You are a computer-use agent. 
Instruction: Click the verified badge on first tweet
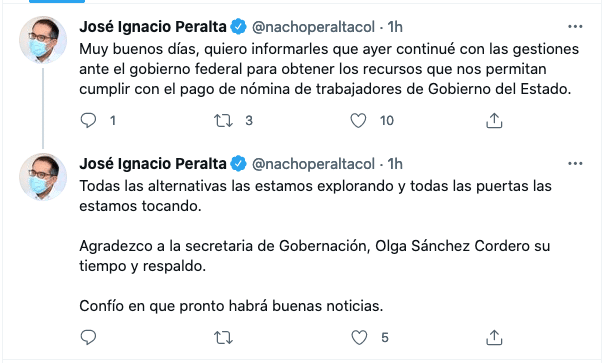click(238, 27)
